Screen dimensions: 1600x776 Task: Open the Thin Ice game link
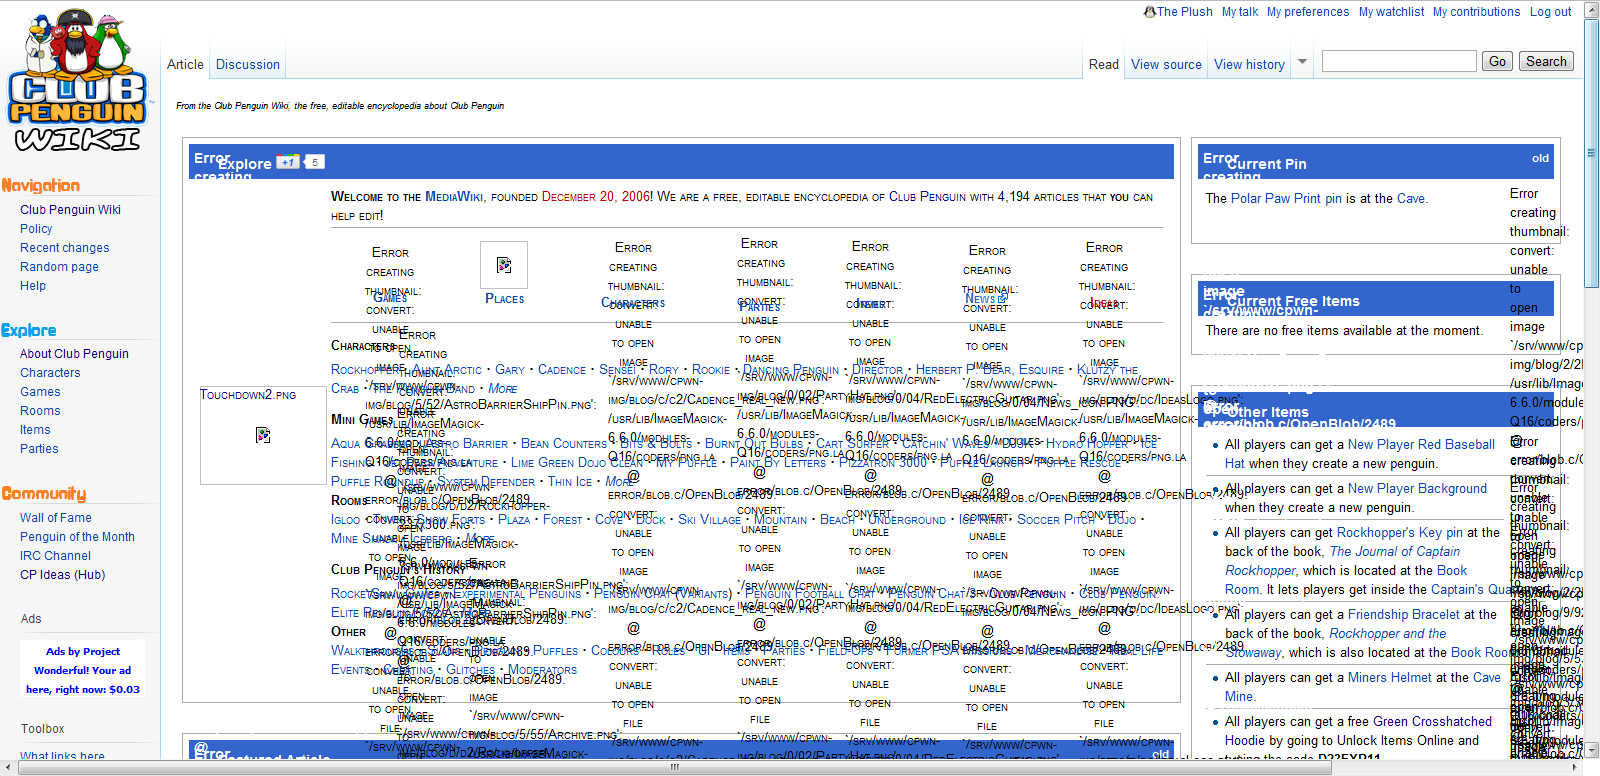(x=570, y=482)
